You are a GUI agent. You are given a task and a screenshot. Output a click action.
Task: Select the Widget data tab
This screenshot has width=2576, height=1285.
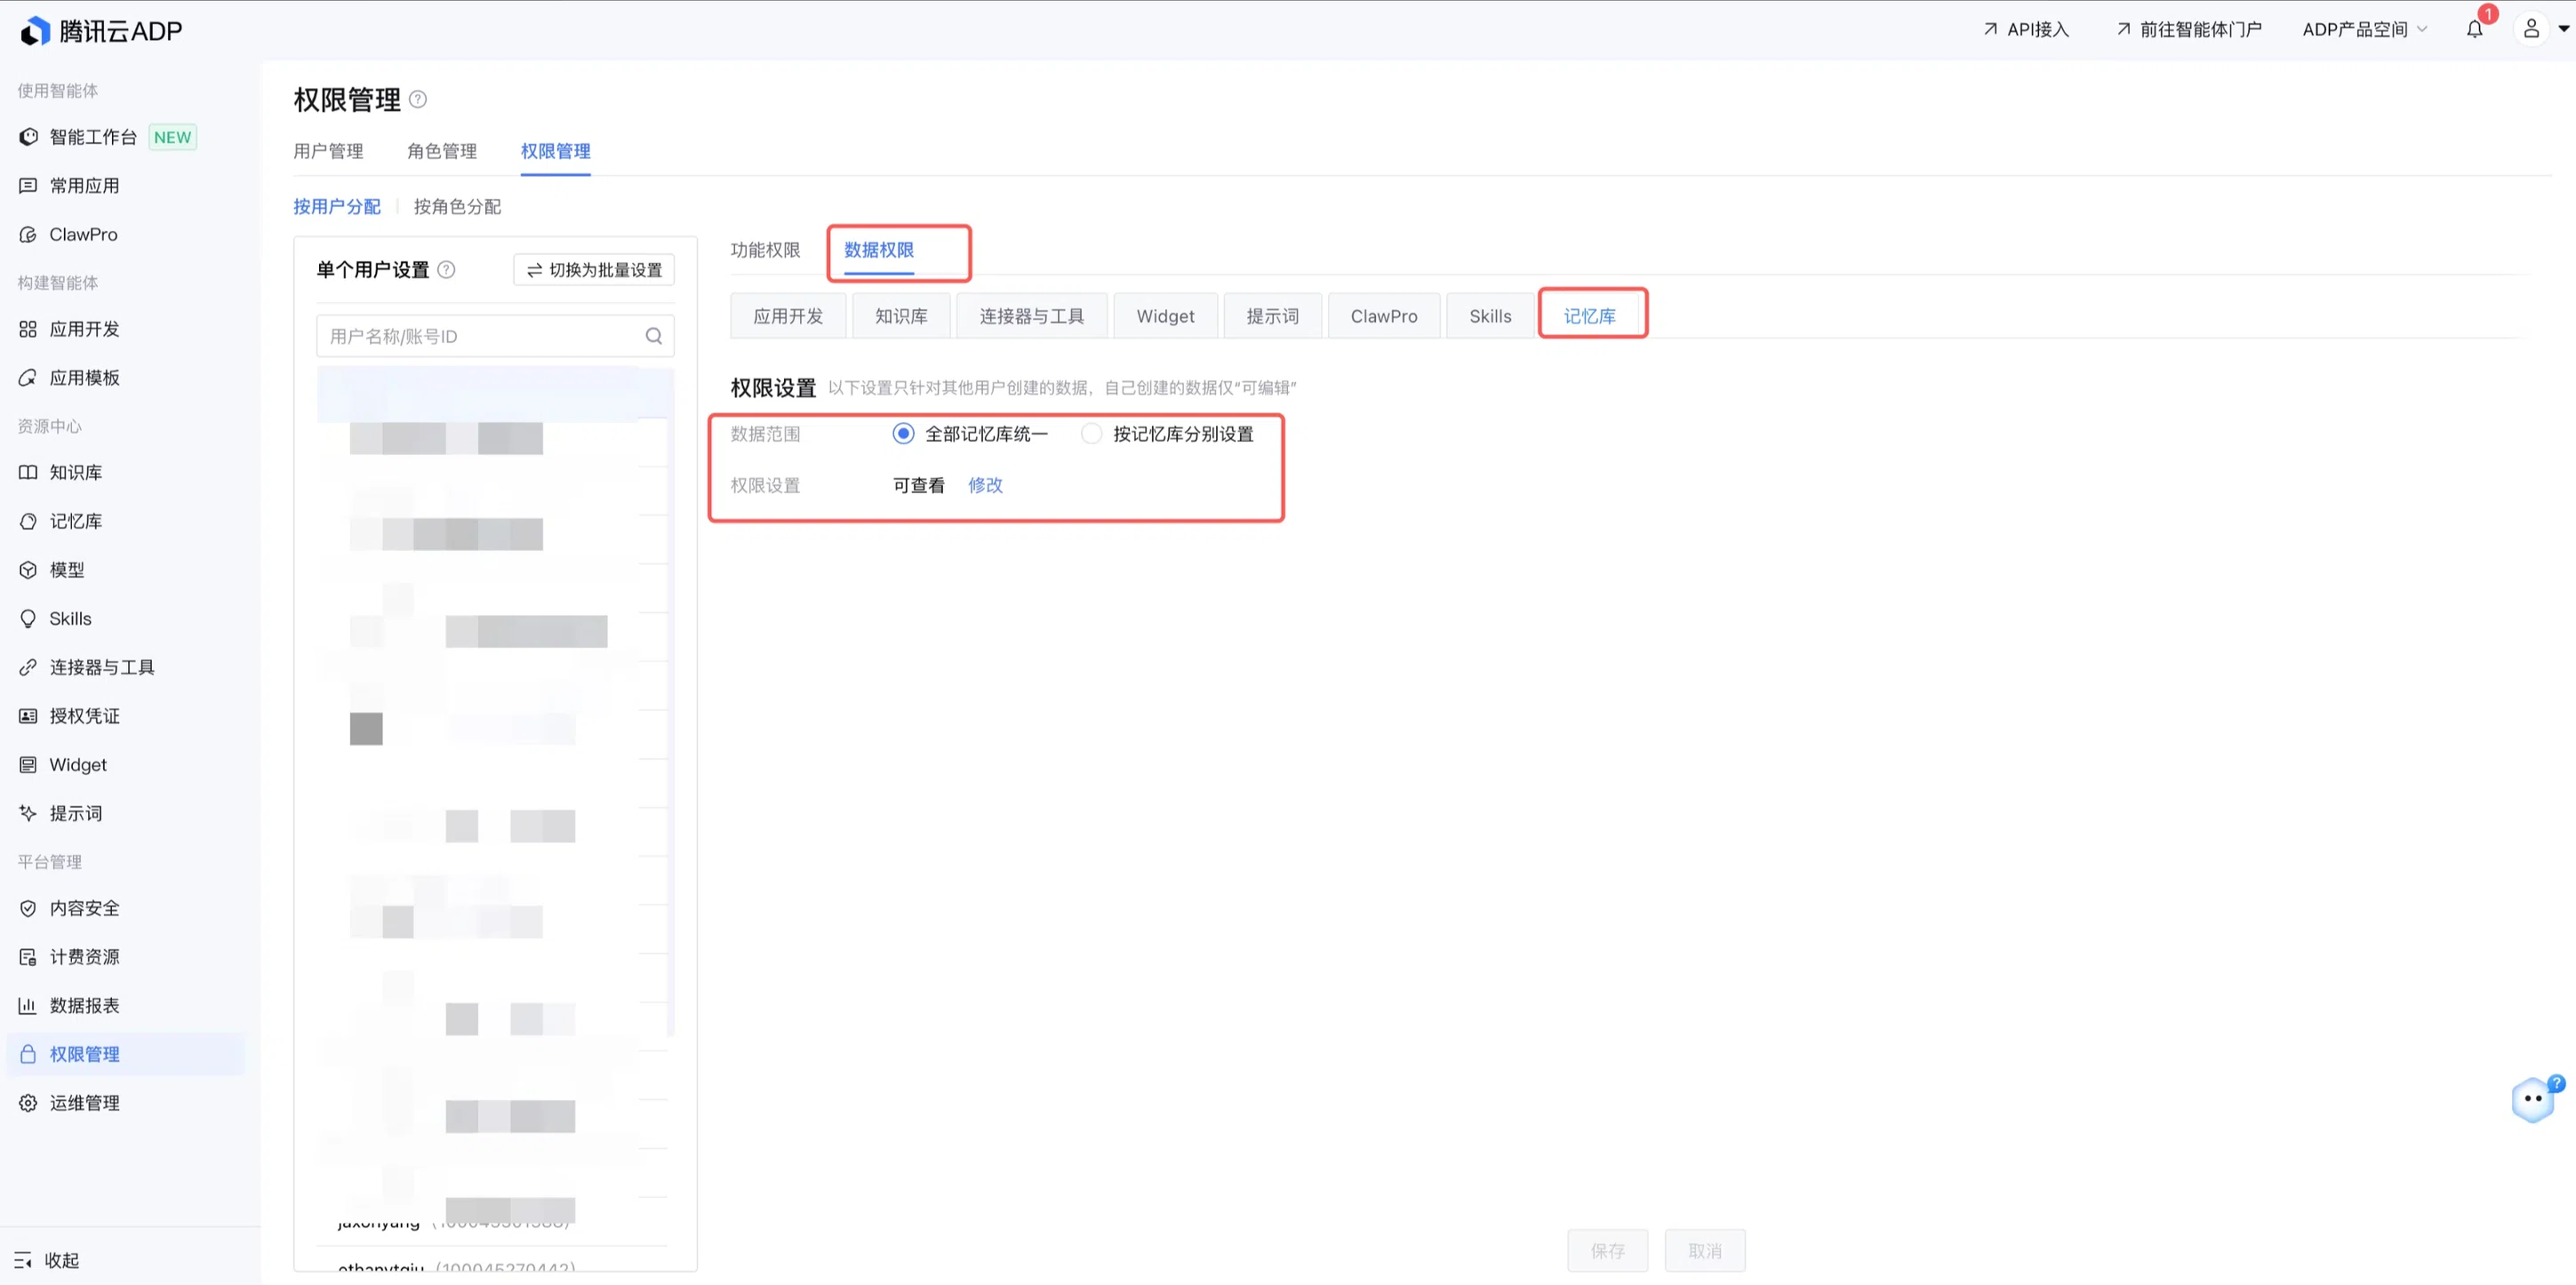[x=1166, y=316]
